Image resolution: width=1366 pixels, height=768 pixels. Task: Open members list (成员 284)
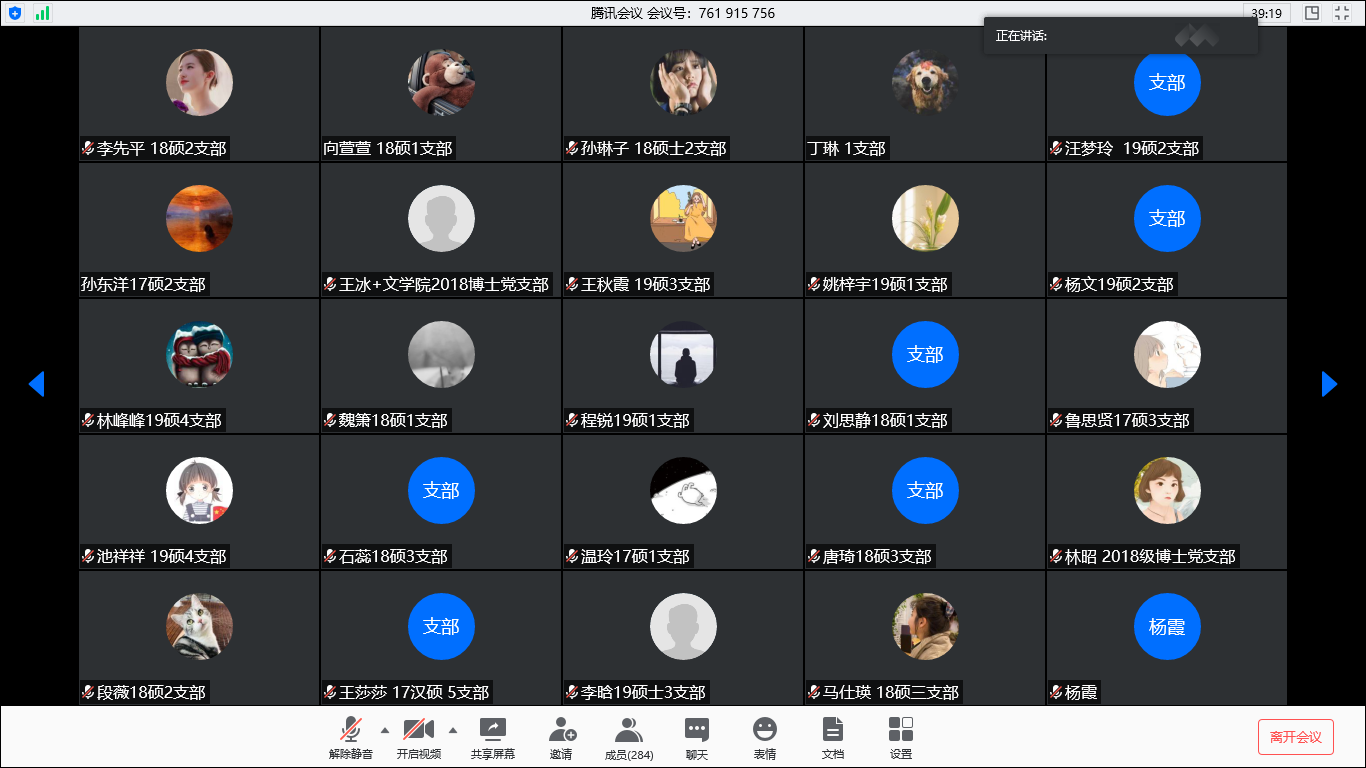[629, 738]
